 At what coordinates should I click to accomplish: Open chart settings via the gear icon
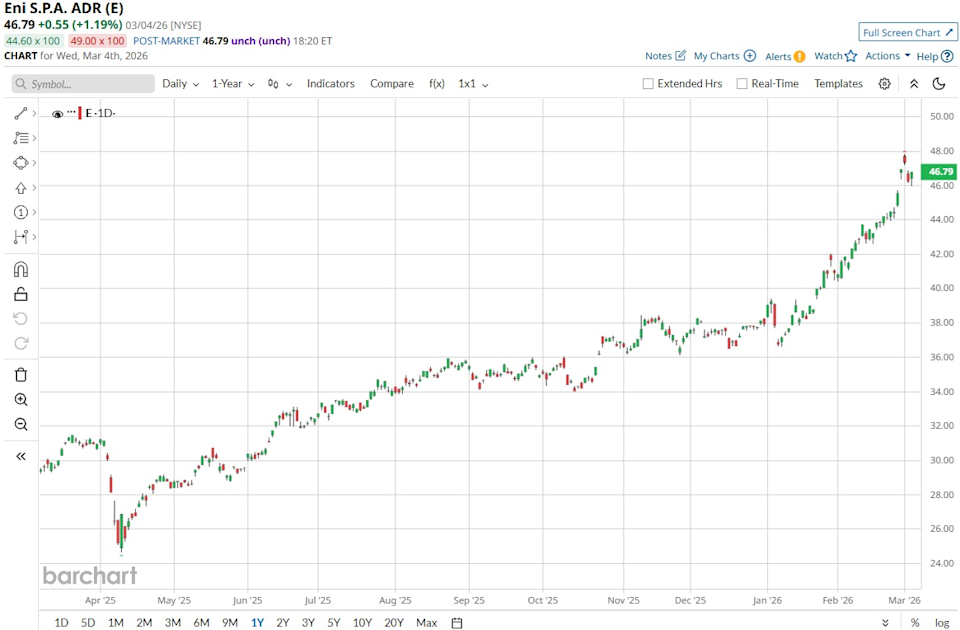click(x=884, y=84)
